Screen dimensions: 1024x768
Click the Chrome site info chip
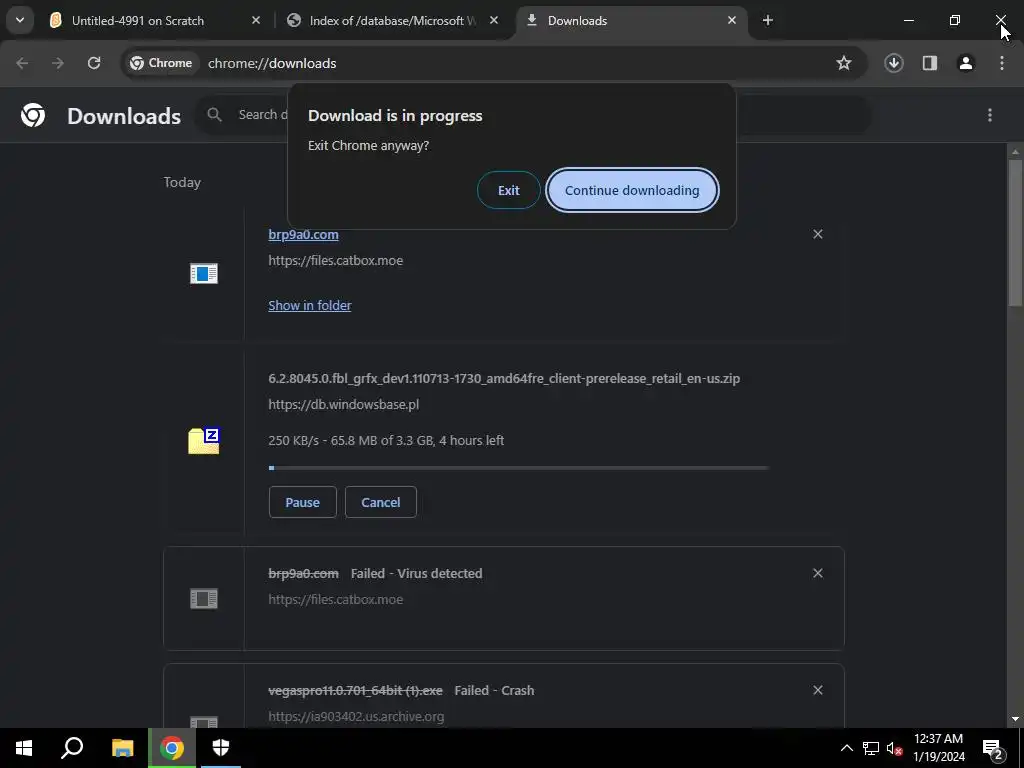161,63
